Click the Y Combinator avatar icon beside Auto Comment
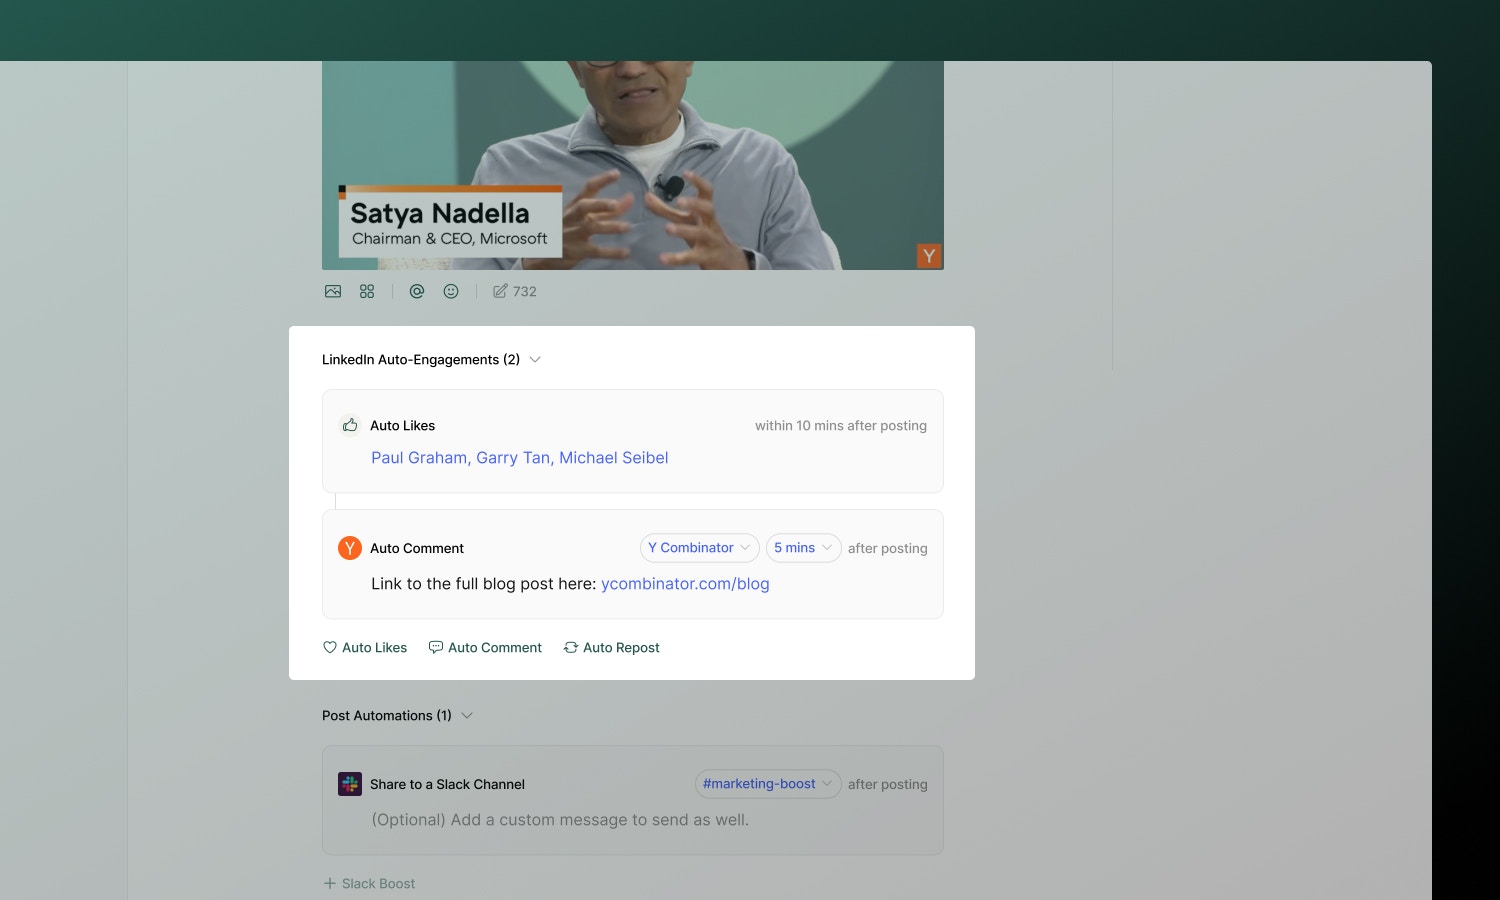Screen dimensions: 1500x900 (x=349, y=548)
